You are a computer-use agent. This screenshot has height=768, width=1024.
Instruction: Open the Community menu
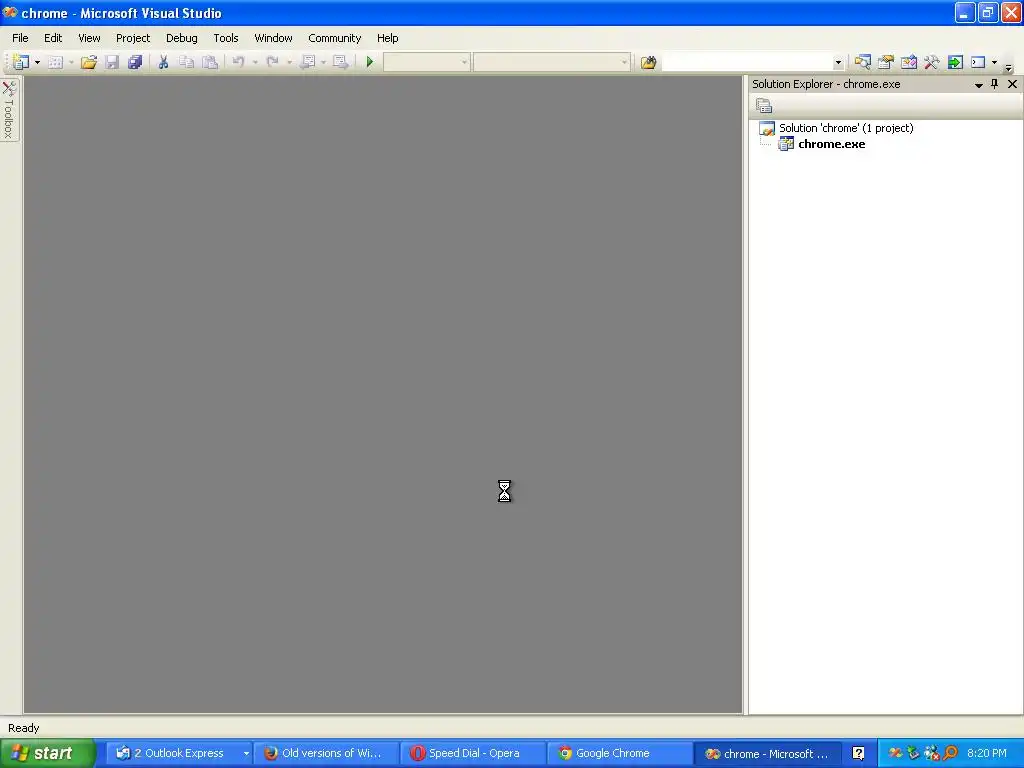[x=334, y=38]
